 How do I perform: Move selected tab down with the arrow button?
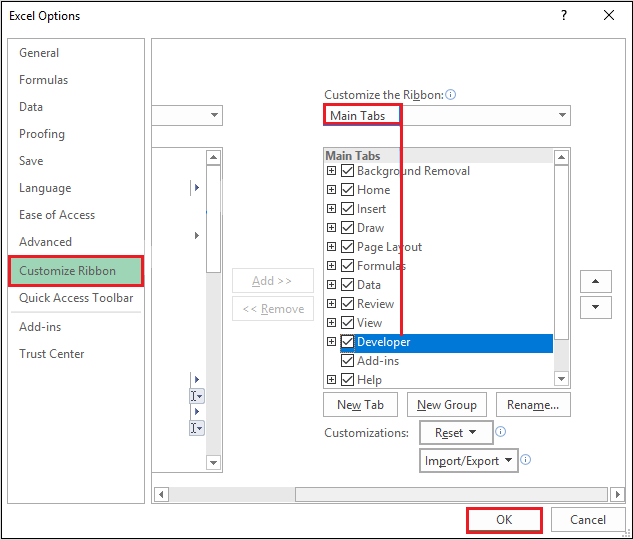pos(595,307)
